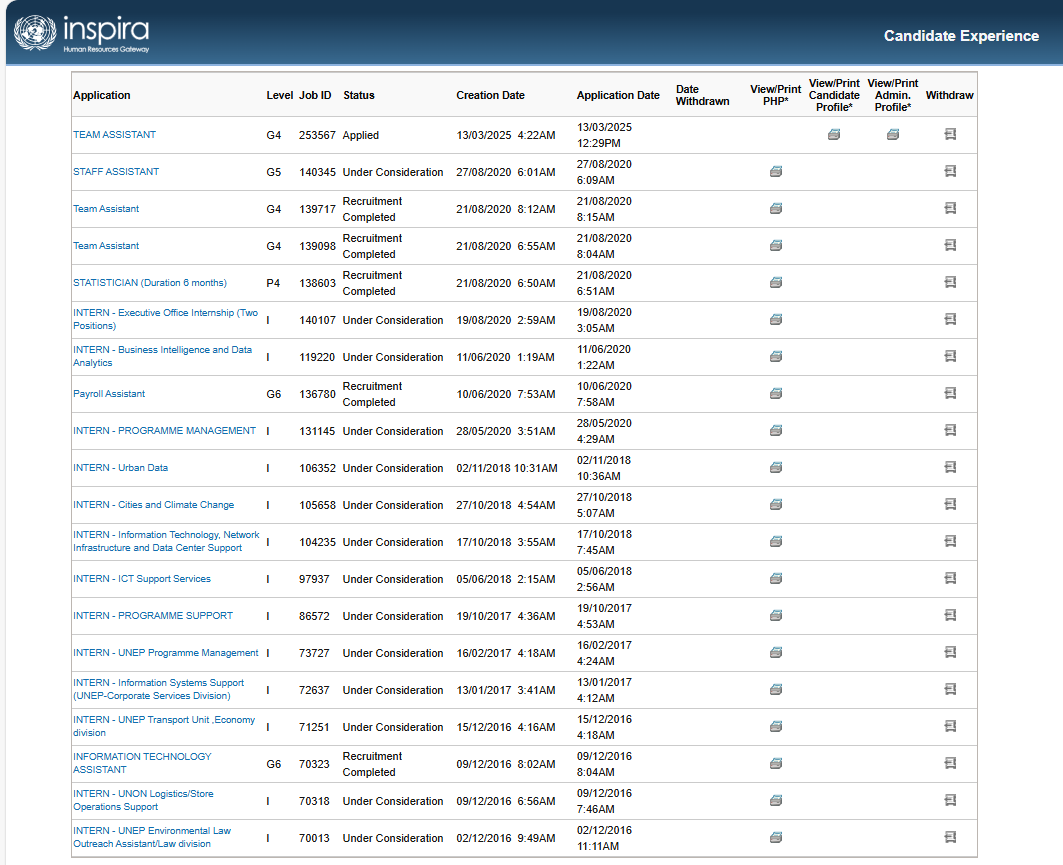Screen dimensions: 1063x865
Task: Print PHP for INTERN - Urban Data
Action: click(776, 467)
